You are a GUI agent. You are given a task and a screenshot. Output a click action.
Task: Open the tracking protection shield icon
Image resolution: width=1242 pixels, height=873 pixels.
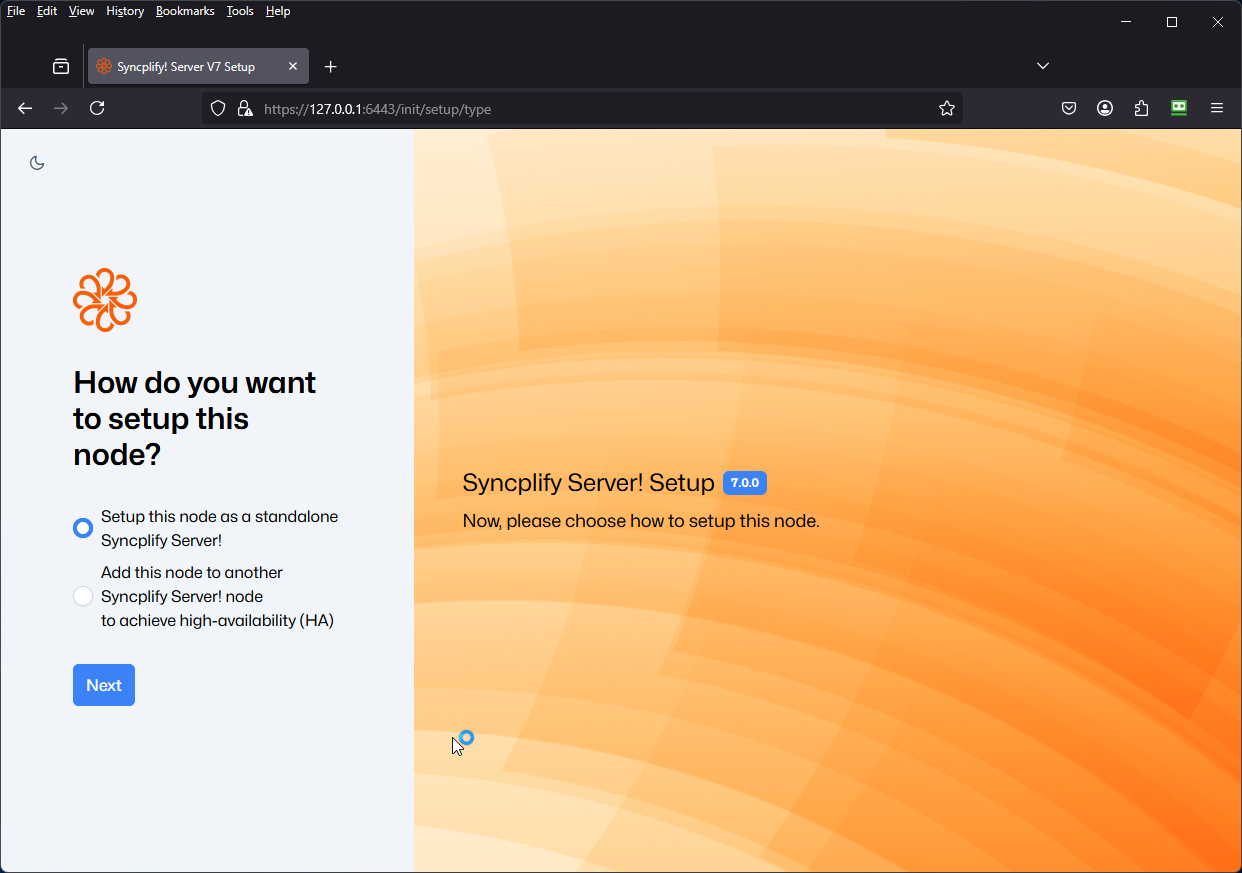point(218,108)
